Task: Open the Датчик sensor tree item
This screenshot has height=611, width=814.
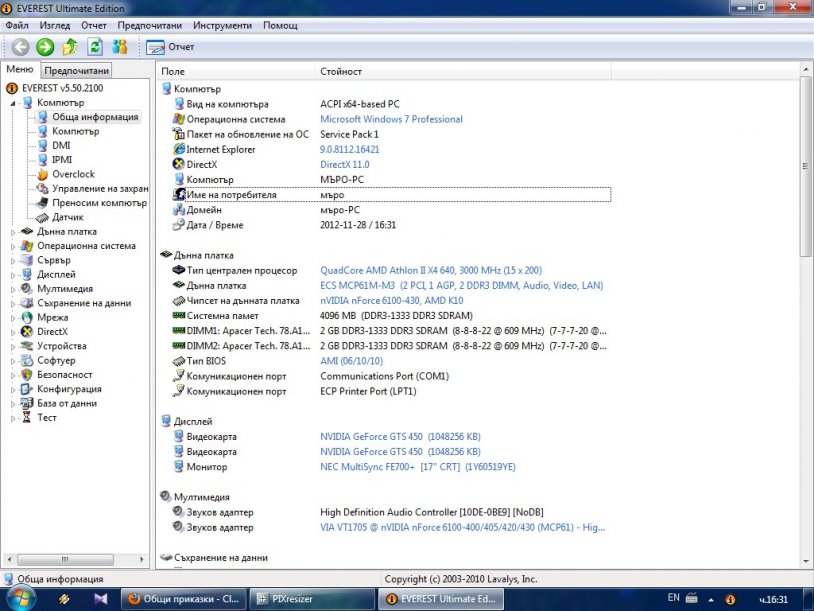Action: pos(67,217)
